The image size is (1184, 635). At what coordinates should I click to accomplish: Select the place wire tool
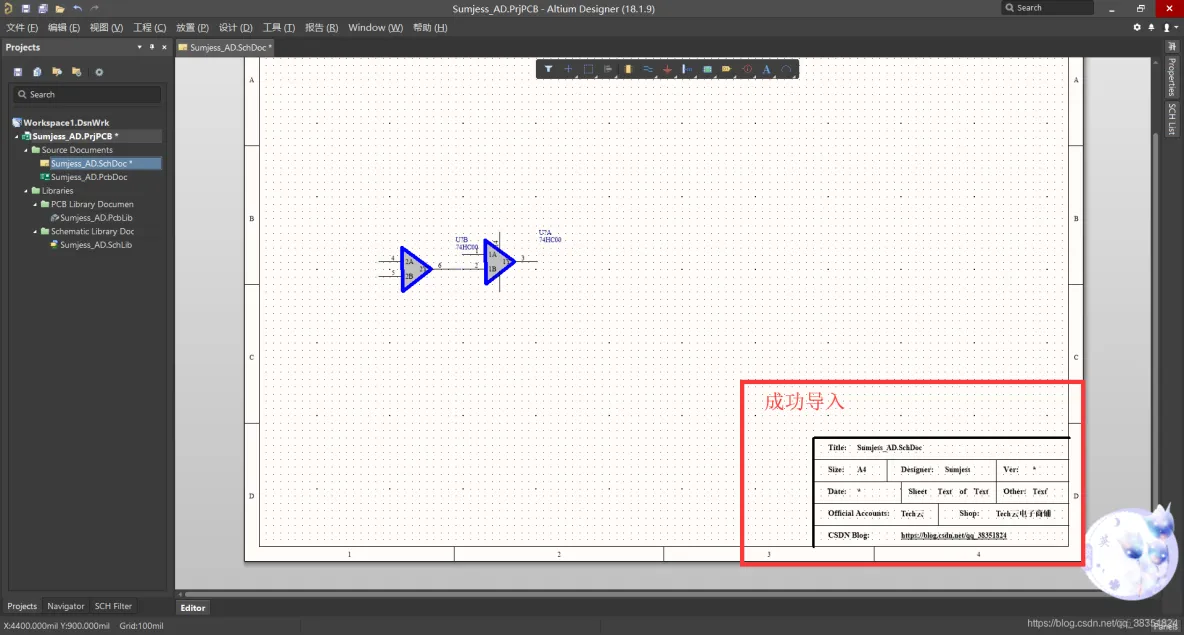648,69
